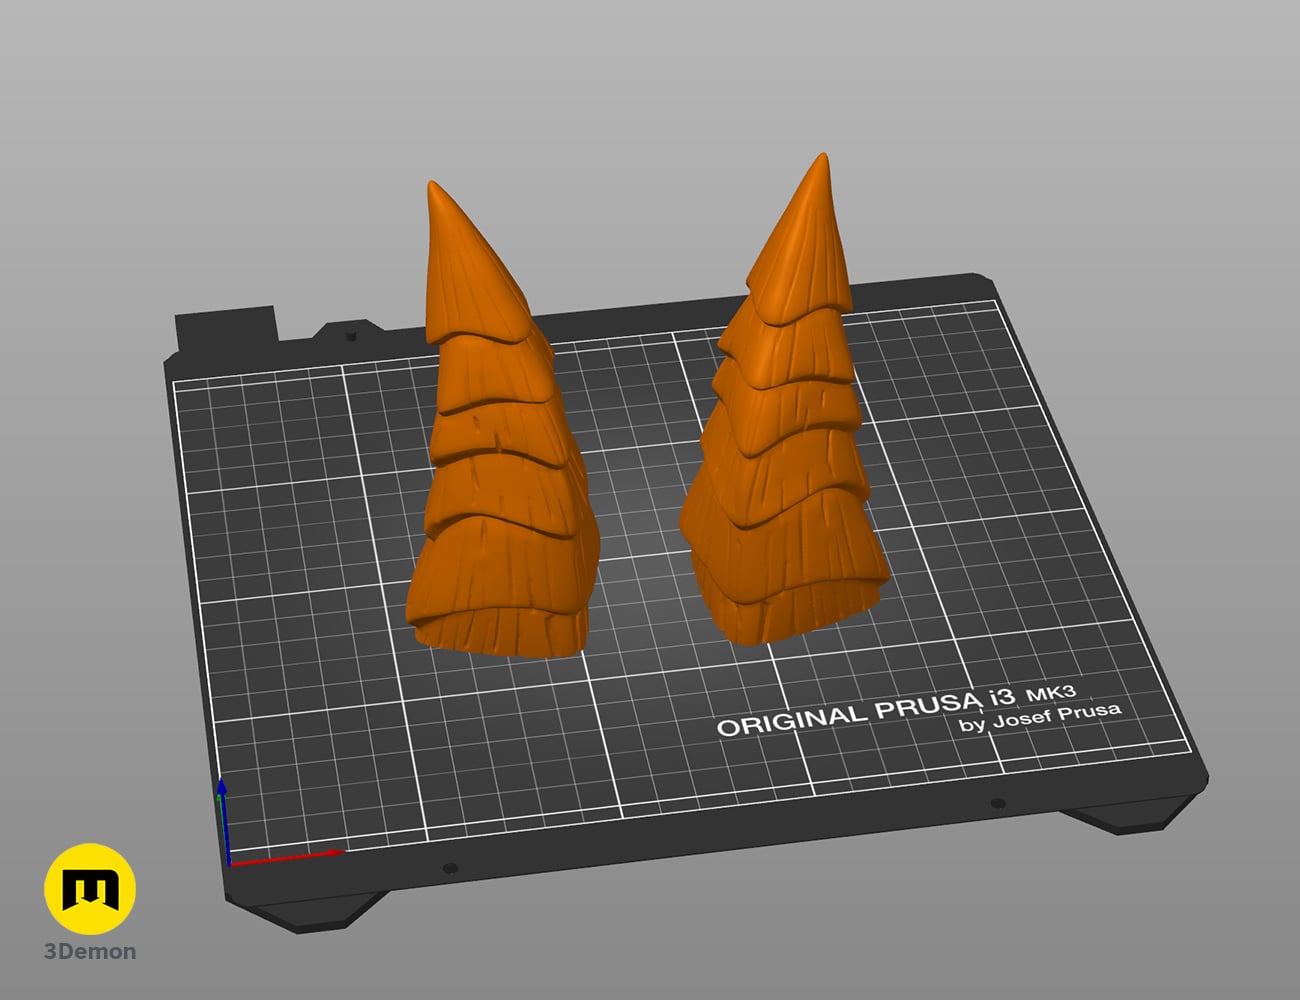Click the yellow 3Demon logo icon
Viewport: 1300px width, 1000px height.
(90, 889)
